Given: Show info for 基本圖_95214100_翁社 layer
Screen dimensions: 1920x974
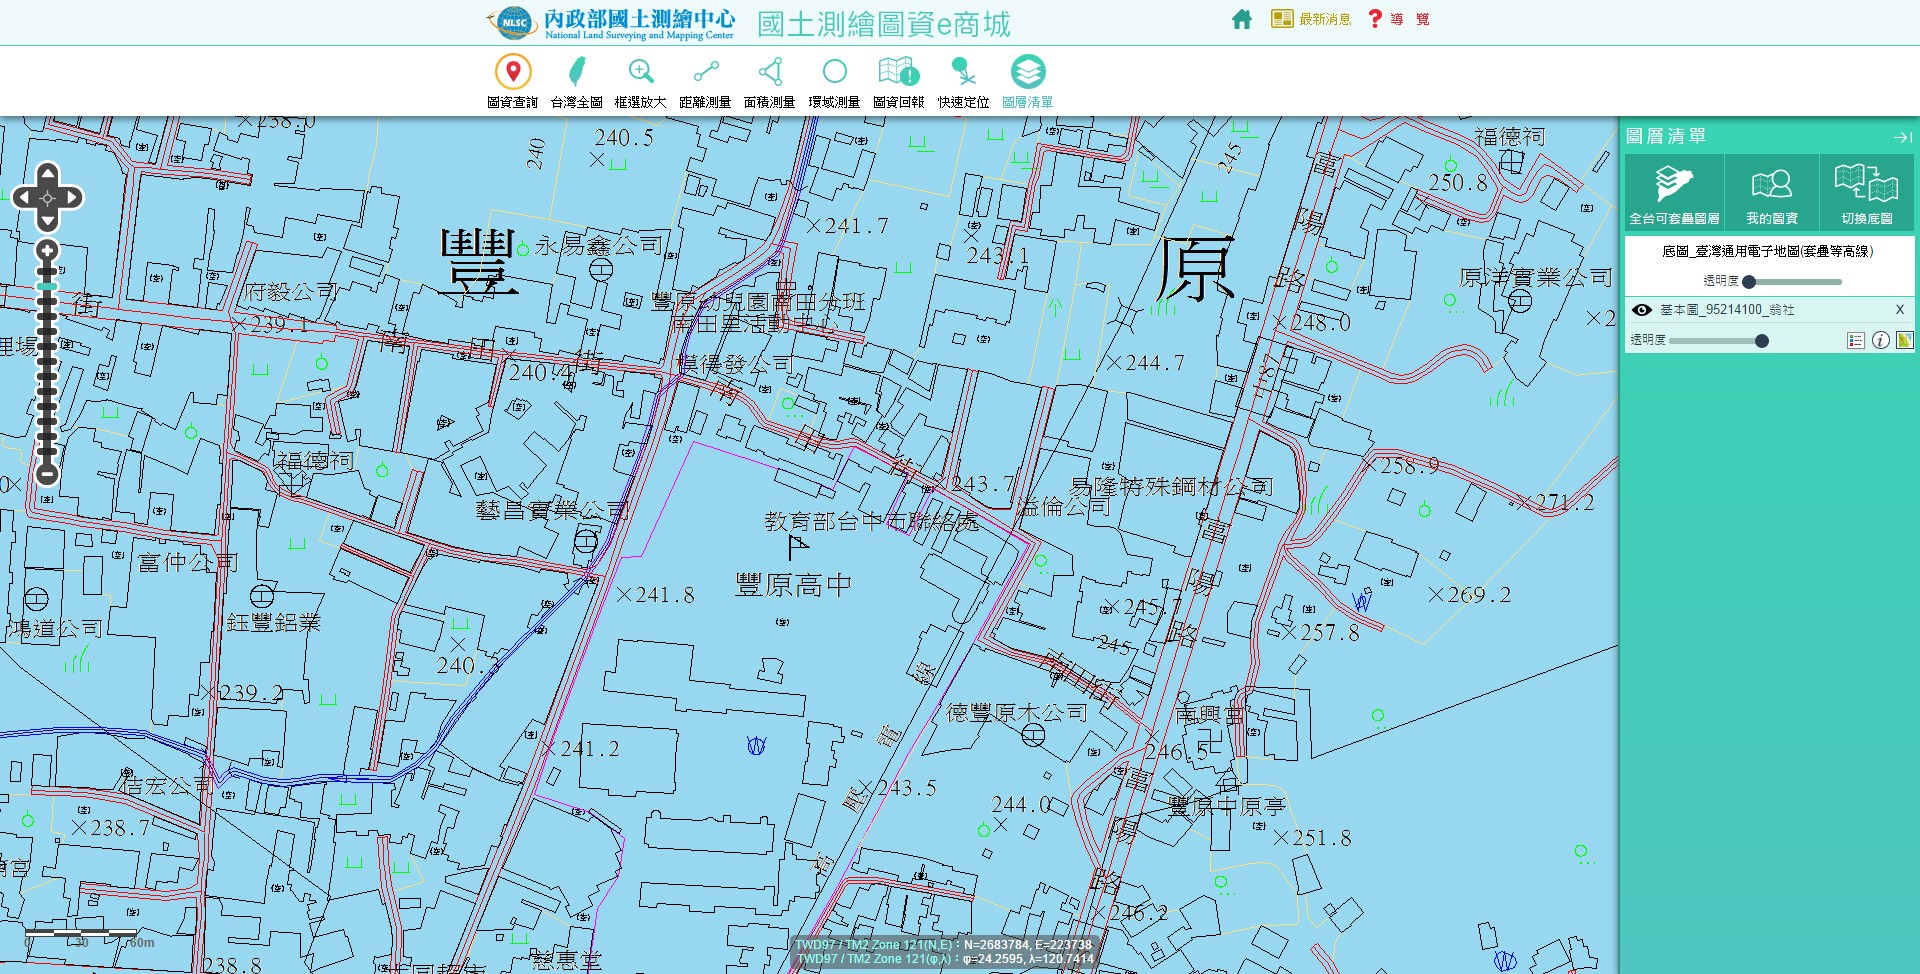Looking at the screenshot, I should 1883,340.
